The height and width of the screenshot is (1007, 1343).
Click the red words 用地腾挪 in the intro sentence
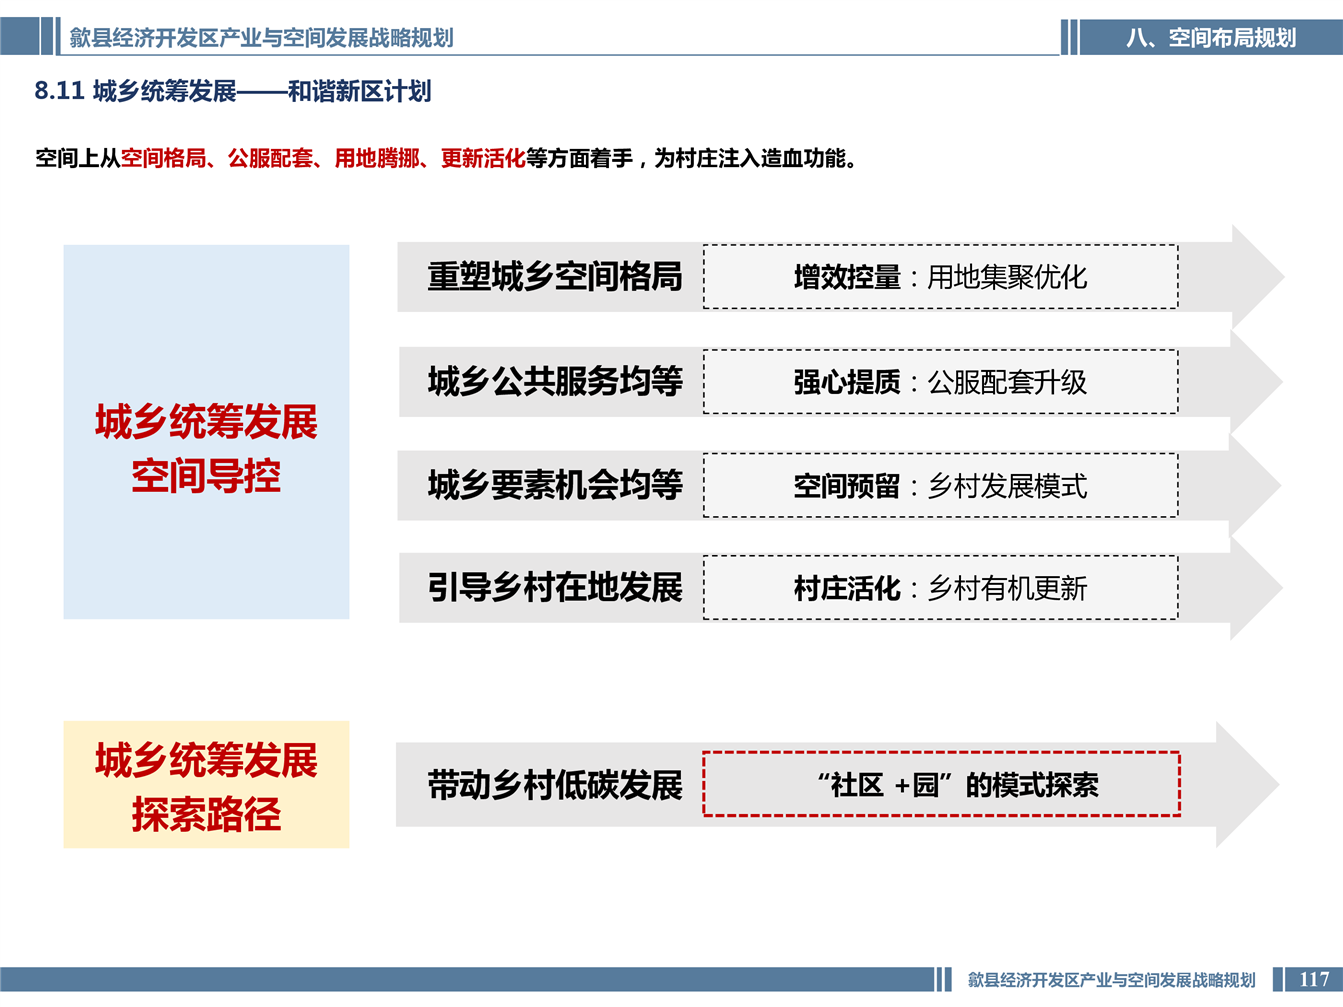pyautogui.click(x=377, y=158)
